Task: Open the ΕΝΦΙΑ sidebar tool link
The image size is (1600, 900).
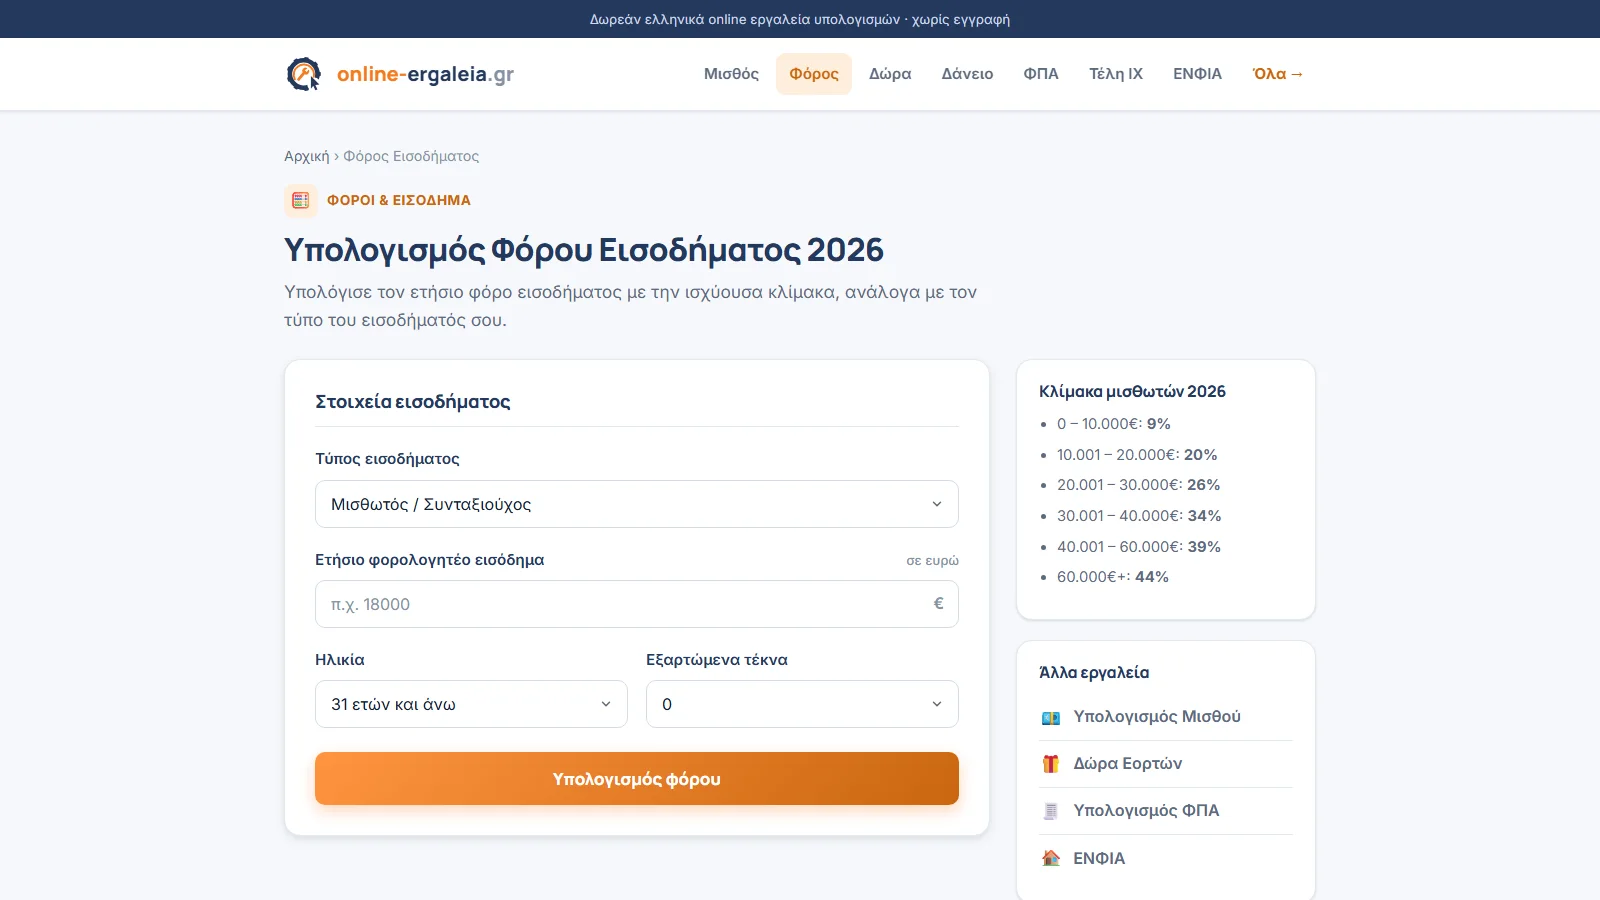Action: pos(1166,858)
